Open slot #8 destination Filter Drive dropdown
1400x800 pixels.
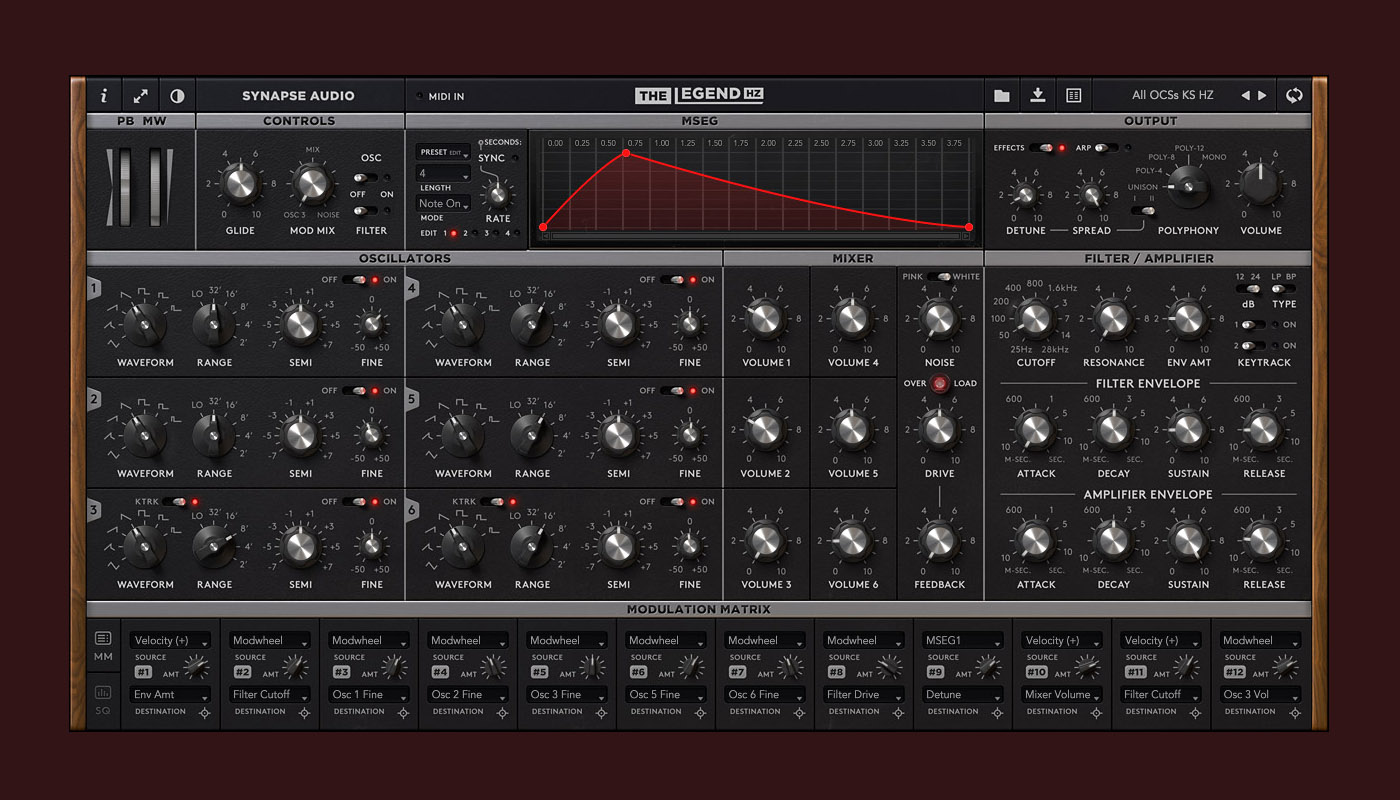(x=863, y=695)
